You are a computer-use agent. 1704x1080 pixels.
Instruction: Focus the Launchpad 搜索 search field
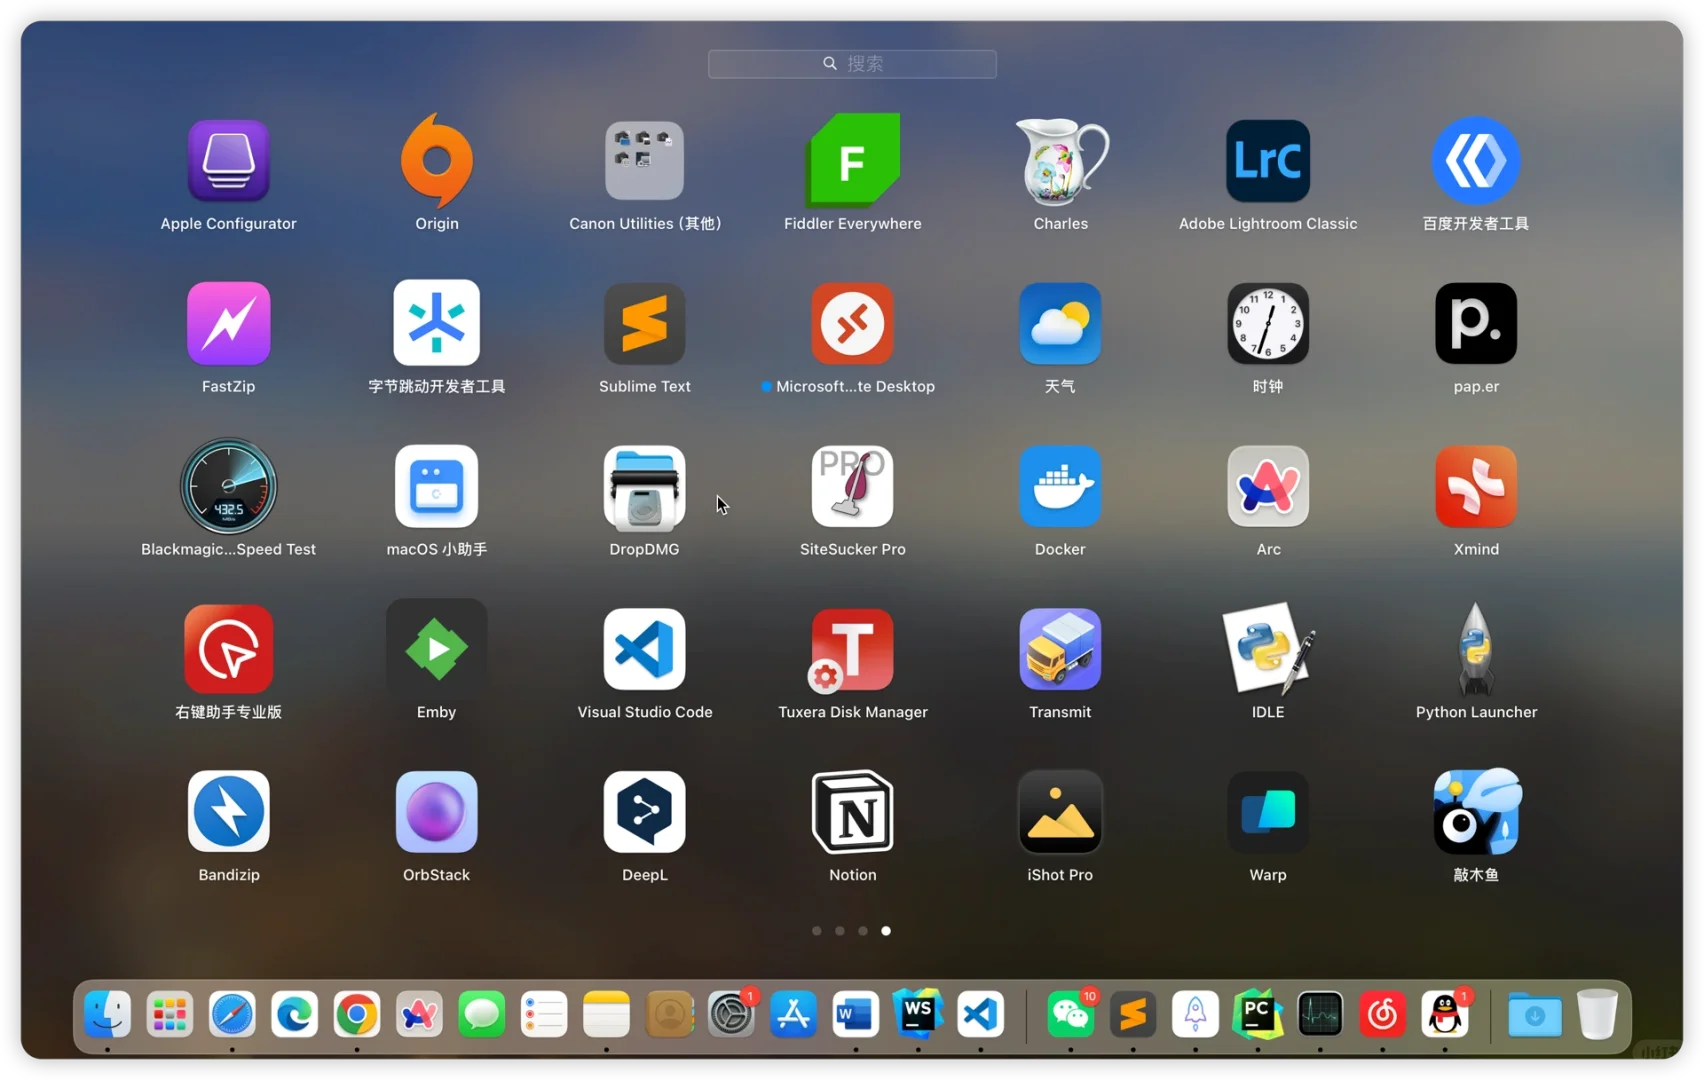[x=852, y=64]
